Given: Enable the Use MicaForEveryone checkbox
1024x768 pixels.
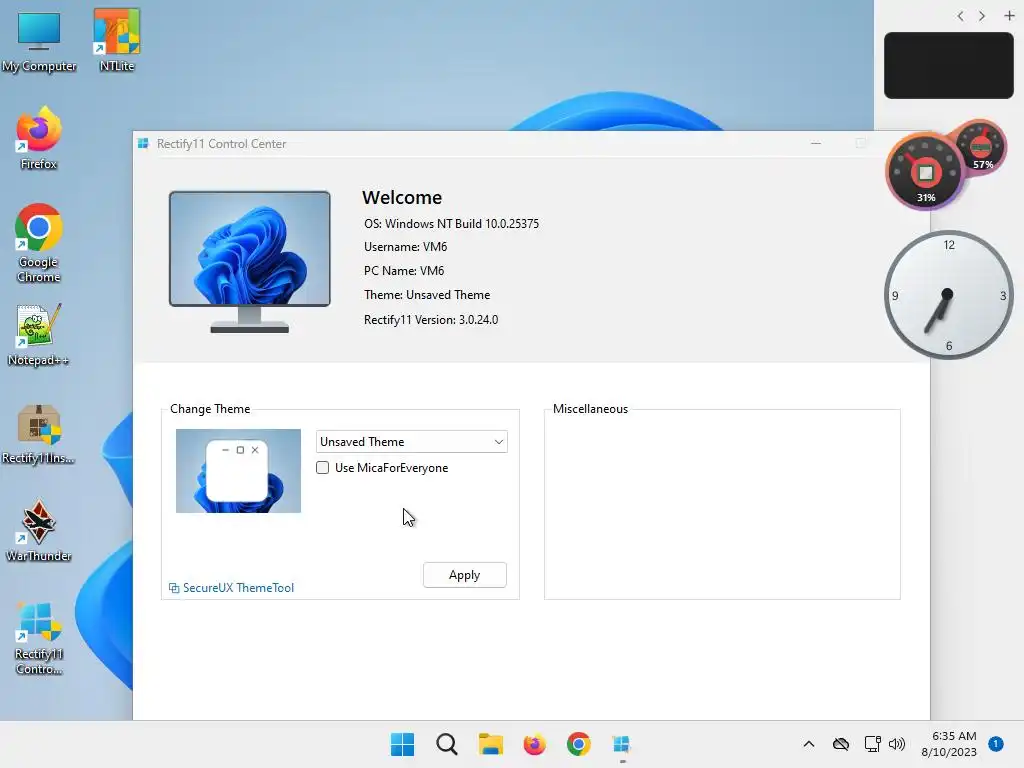Looking at the screenshot, I should 323,468.
